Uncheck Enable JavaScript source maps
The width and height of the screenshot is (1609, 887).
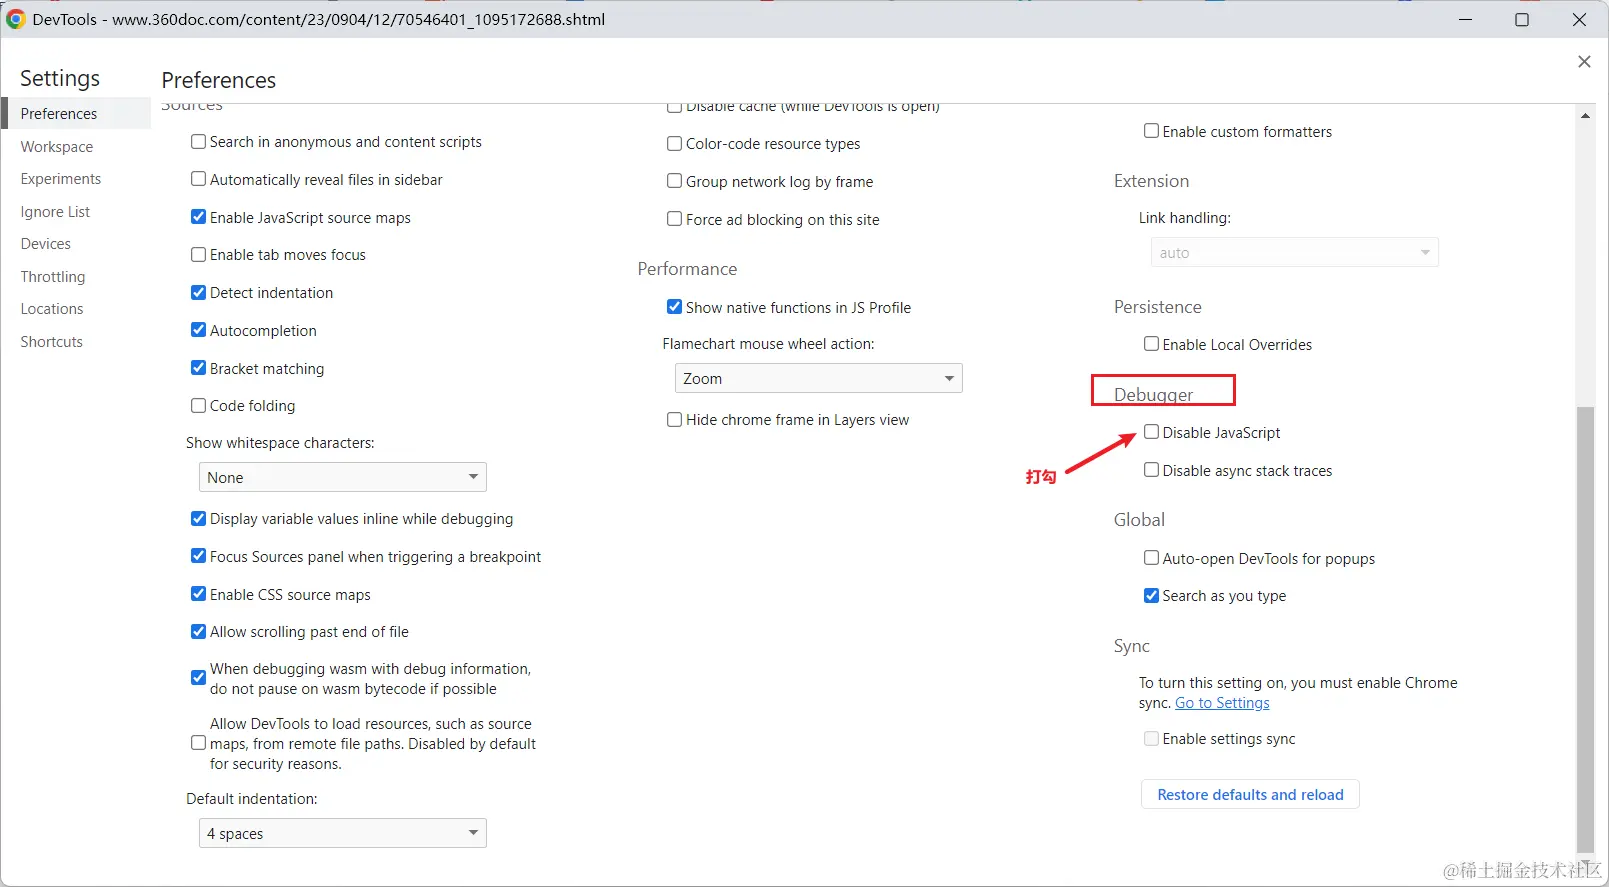tap(199, 217)
